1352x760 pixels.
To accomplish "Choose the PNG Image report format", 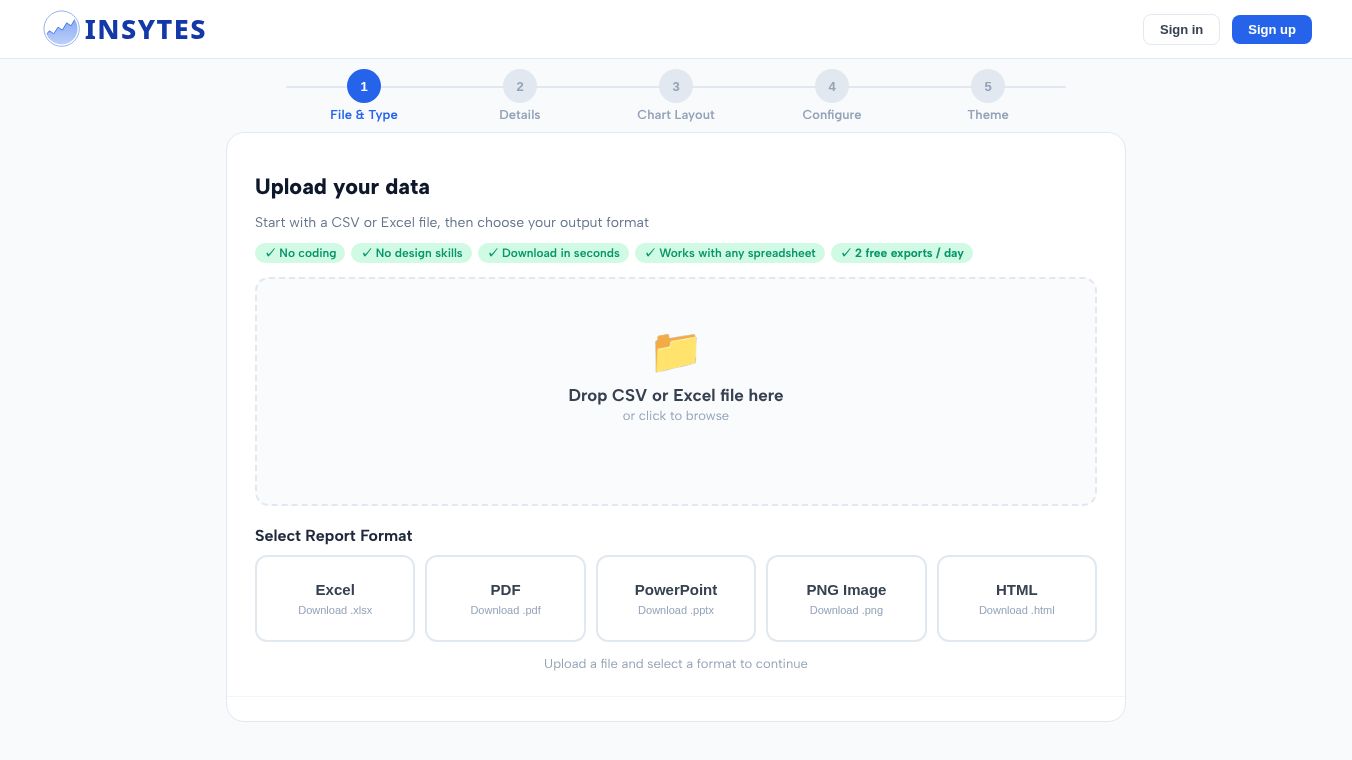I will click(846, 598).
